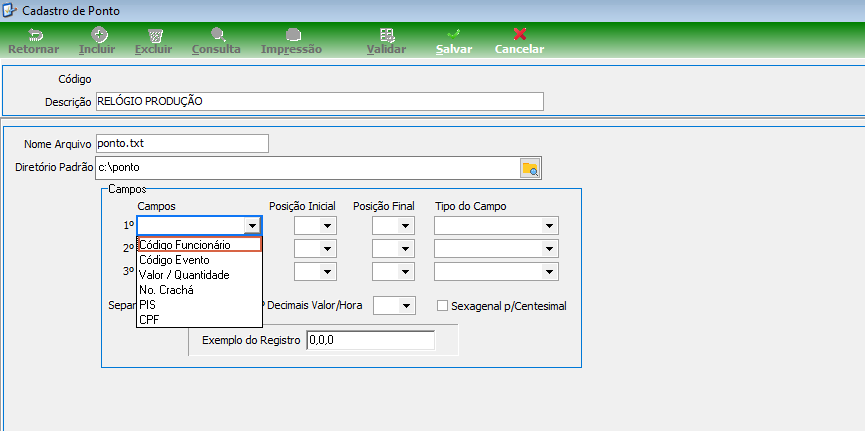Click the Retornar toolbar icon
The height and width of the screenshot is (431, 865).
pos(36,35)
